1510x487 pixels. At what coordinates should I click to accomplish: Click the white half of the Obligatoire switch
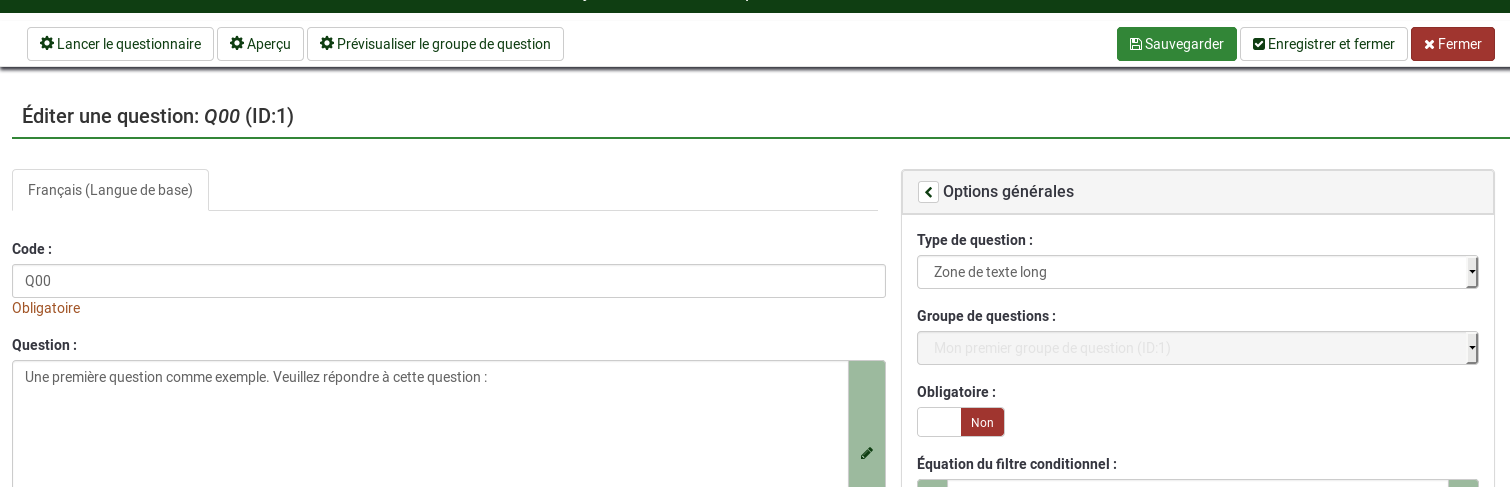tap(939, 422)
